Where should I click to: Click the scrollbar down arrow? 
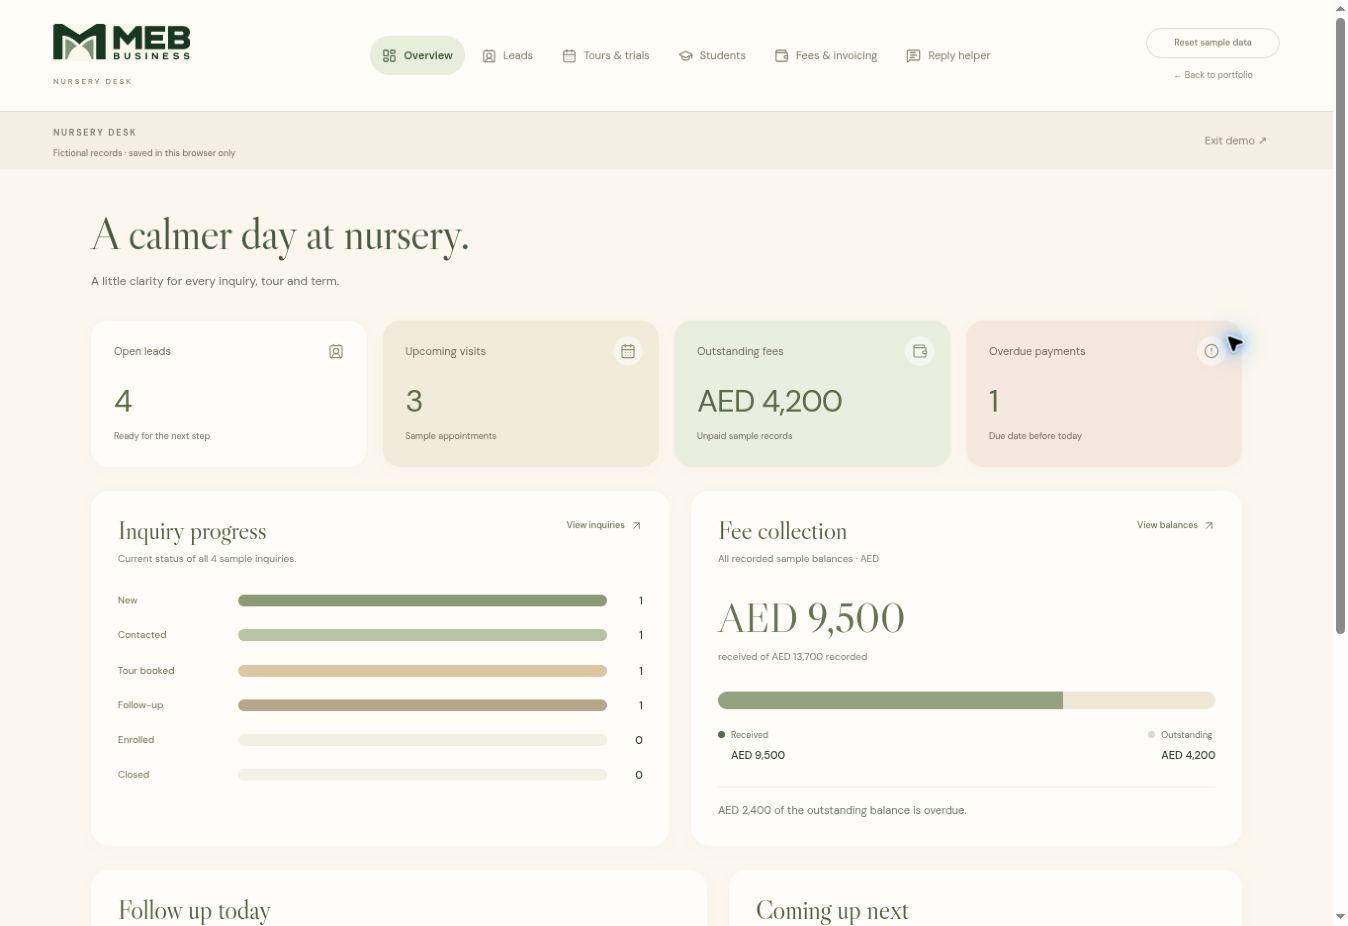click(1340, 917)
